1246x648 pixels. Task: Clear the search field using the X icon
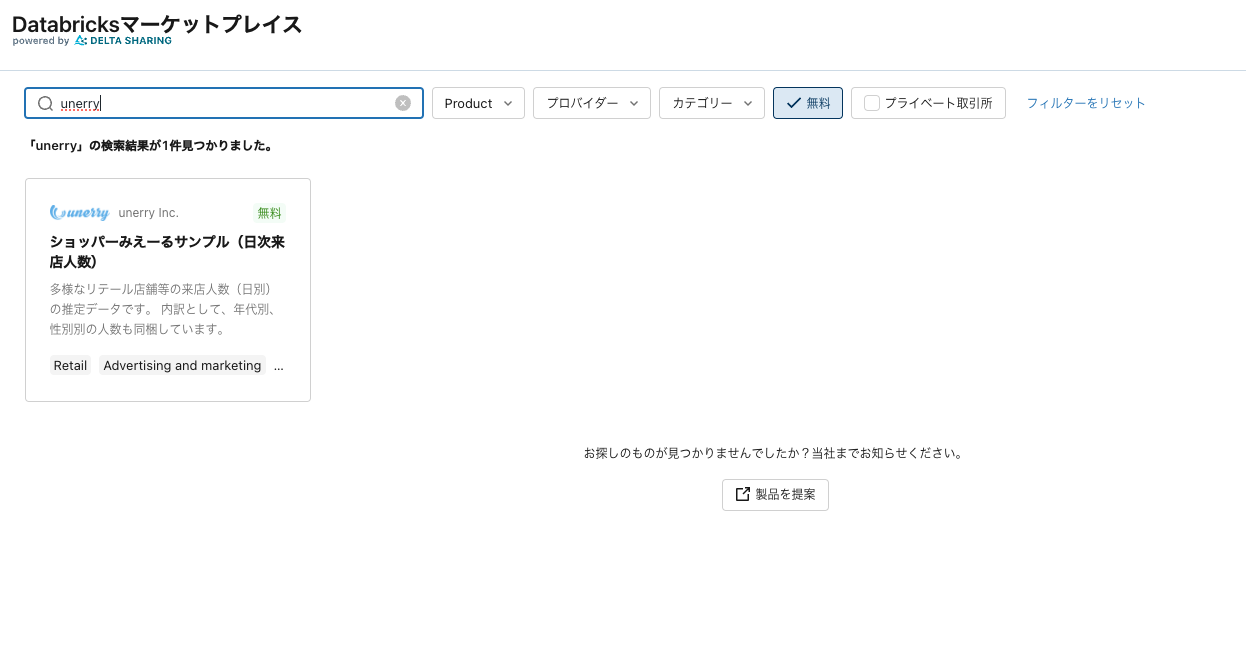click(x=403, y=103)
